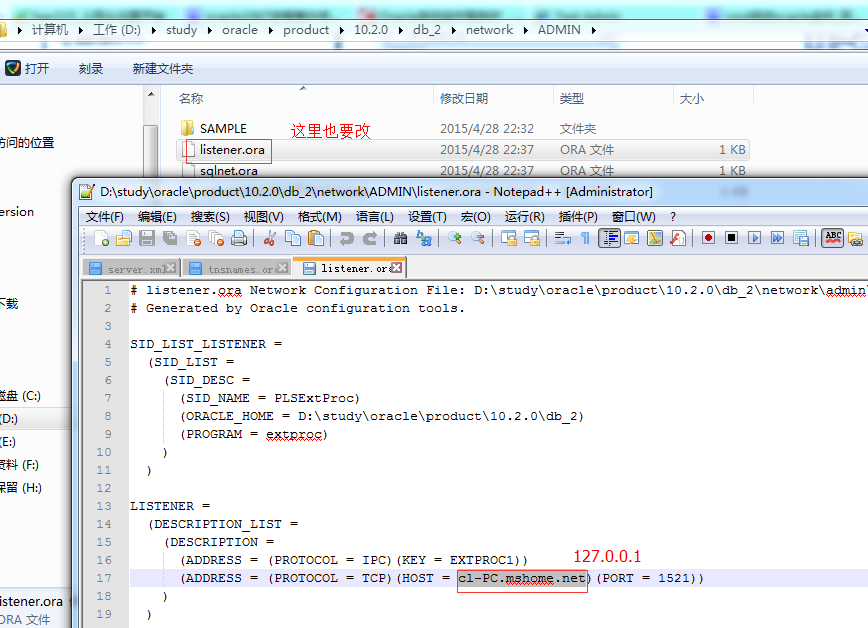This screenshot has height=628, width=868.
Task: Close the current document via toolbar icon
Action: 193,238
